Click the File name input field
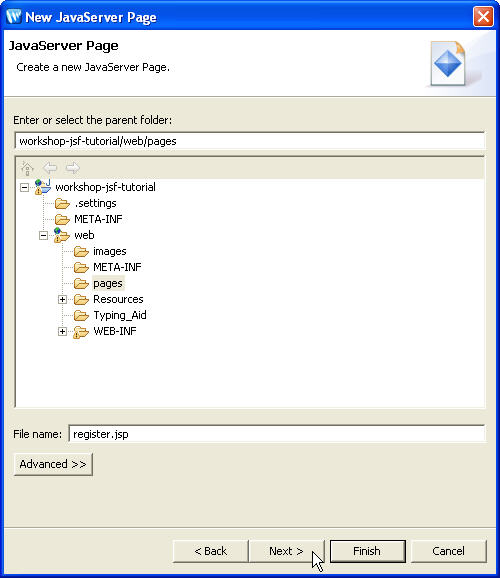 (x=277, y=434)
